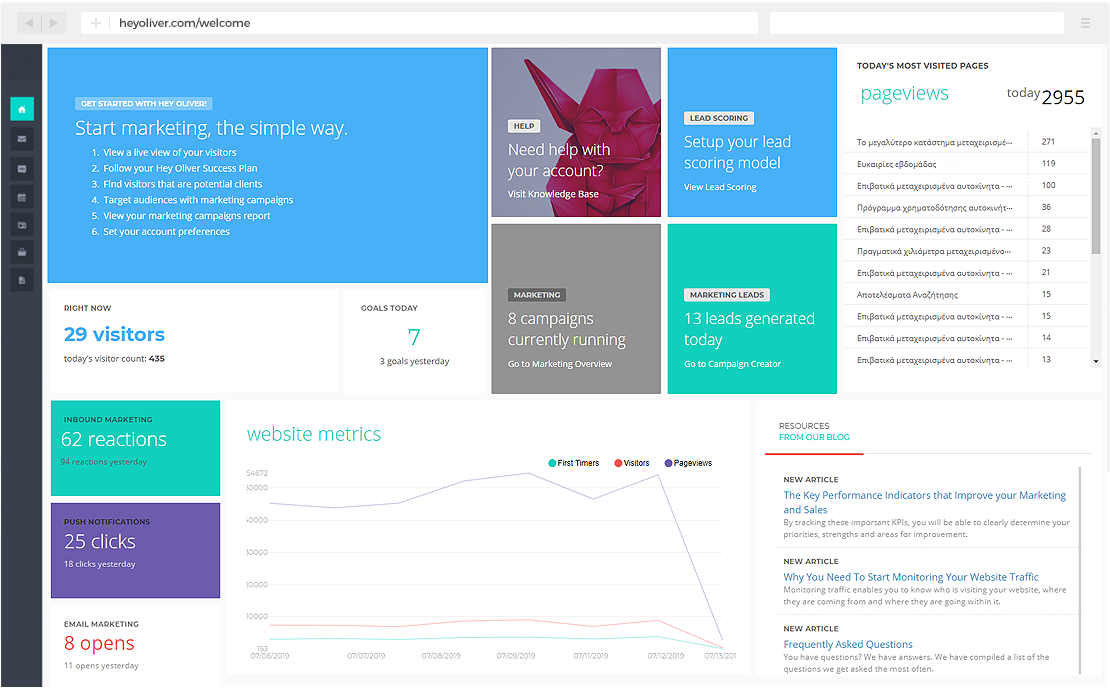Click the LEAD SCORING badge
The width and height of the screenshot is (1110, 690).
pyautogui.click(x=719, y=118)
